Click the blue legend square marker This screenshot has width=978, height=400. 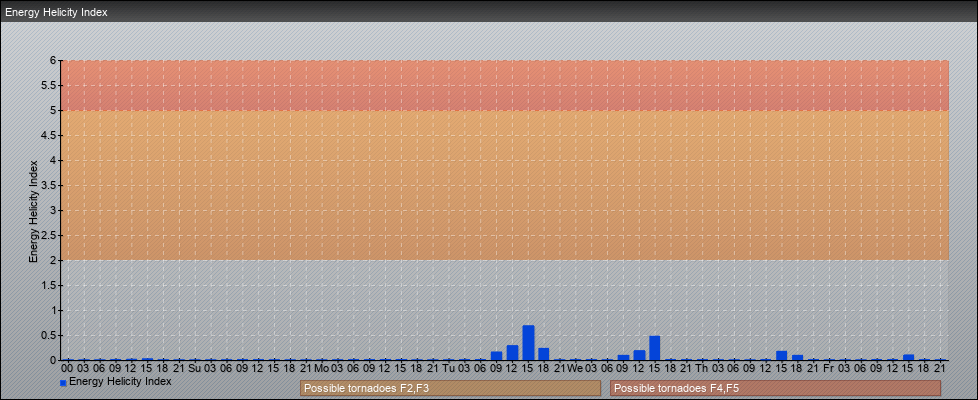(x=63, y=383)
